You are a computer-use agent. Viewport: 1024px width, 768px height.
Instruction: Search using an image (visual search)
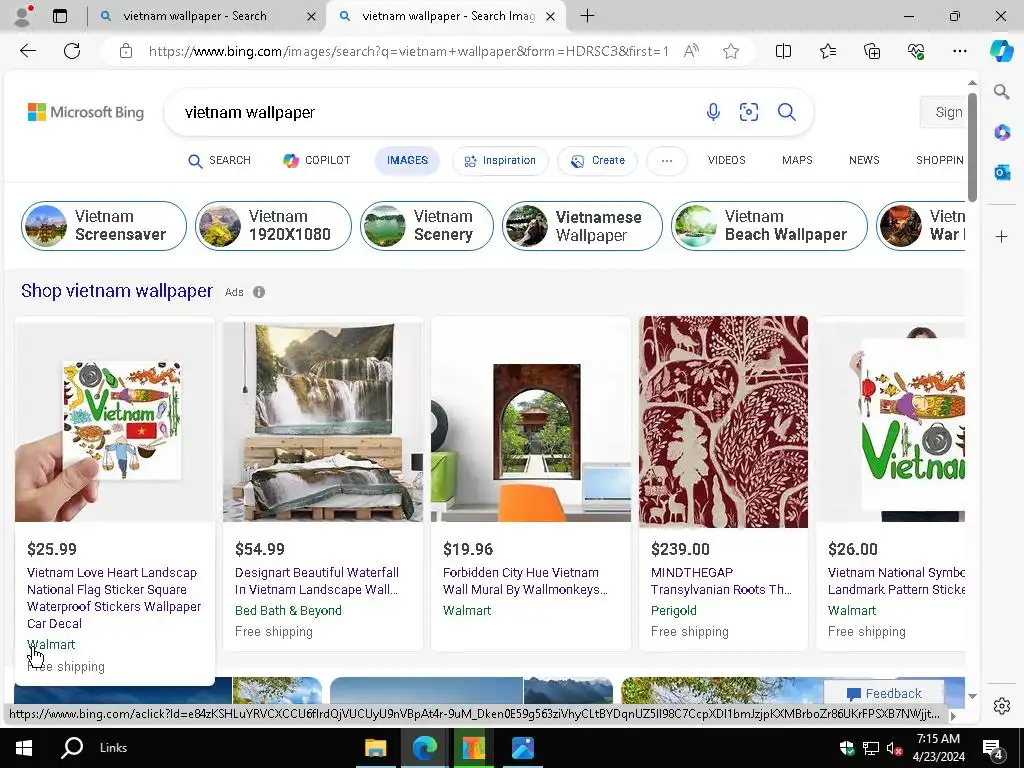point(748,112)
